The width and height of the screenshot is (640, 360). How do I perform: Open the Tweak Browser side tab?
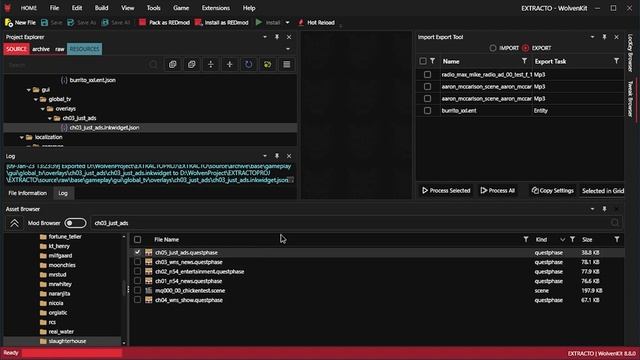[631, 99]
